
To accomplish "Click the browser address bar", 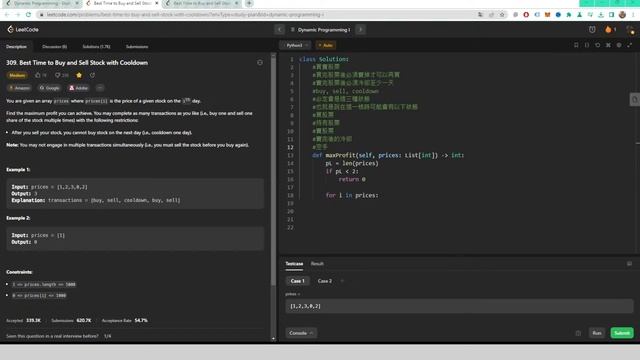I will click(x=261, y=14).
